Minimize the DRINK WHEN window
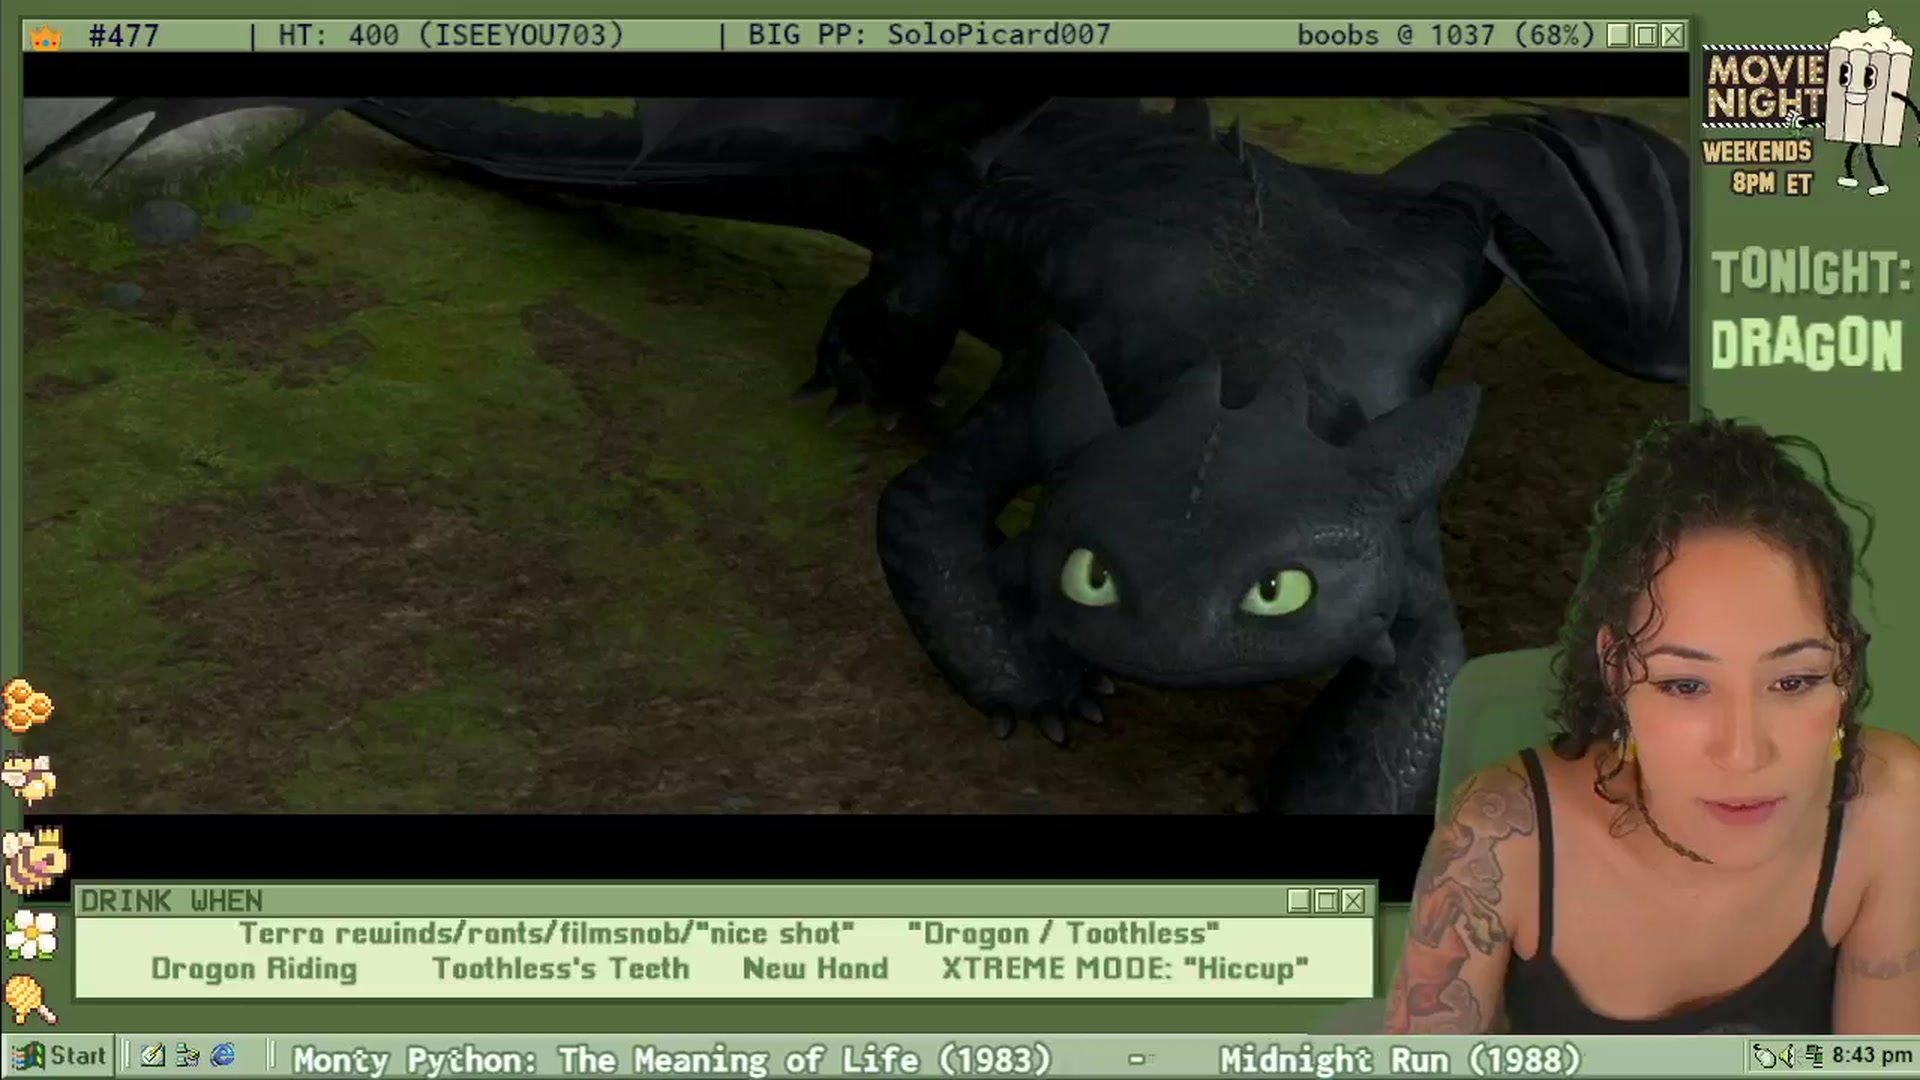 pos(1299,901)
